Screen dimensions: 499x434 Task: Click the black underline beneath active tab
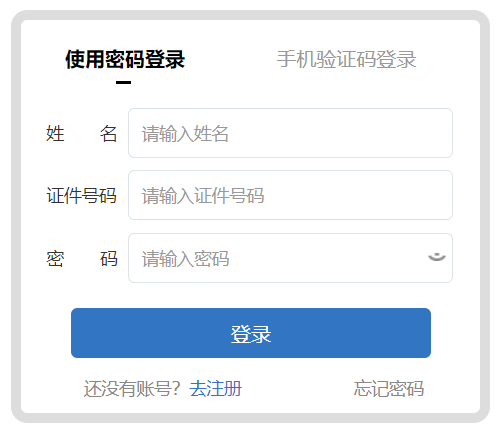(123, 82)
